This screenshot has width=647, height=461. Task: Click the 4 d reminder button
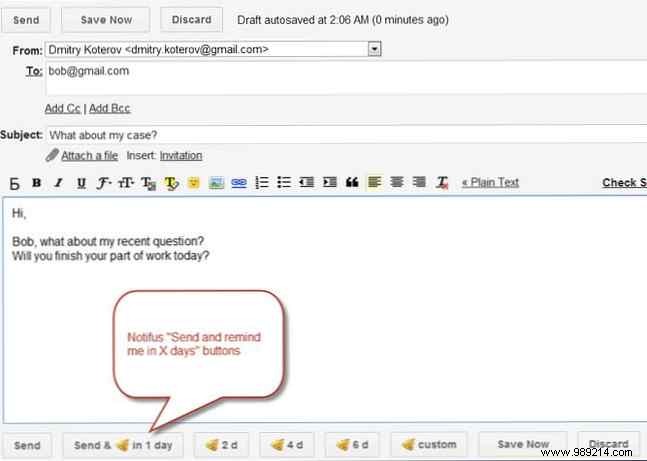tap(287, 445)
